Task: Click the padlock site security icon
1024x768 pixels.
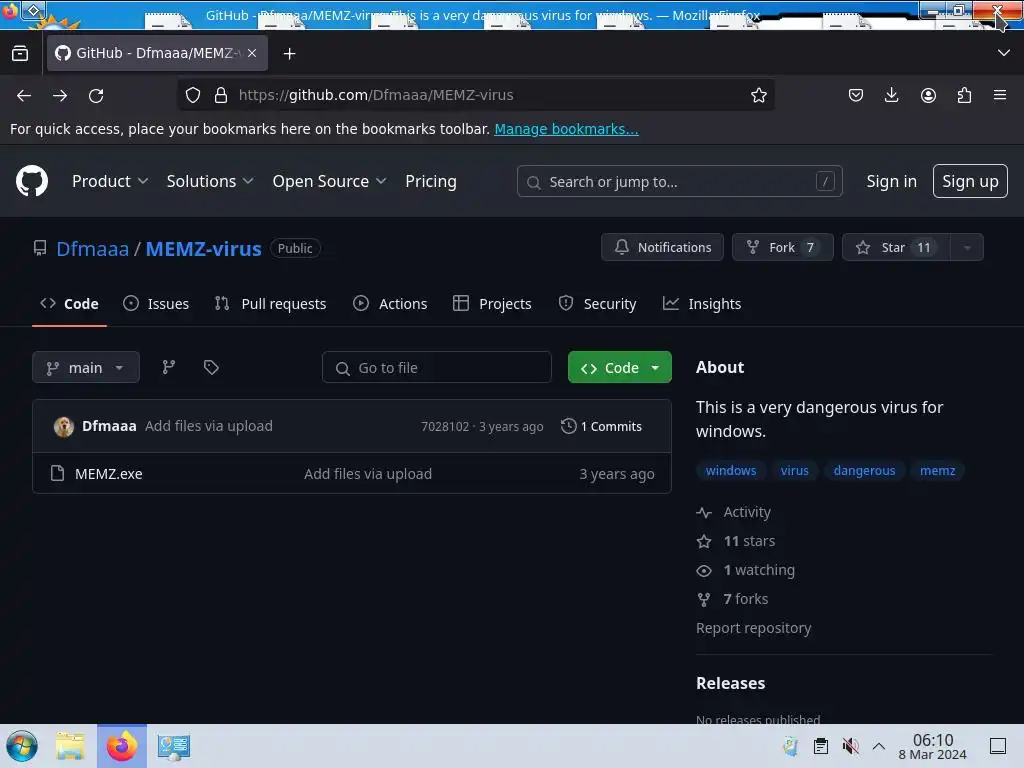Action: (221, 95)
